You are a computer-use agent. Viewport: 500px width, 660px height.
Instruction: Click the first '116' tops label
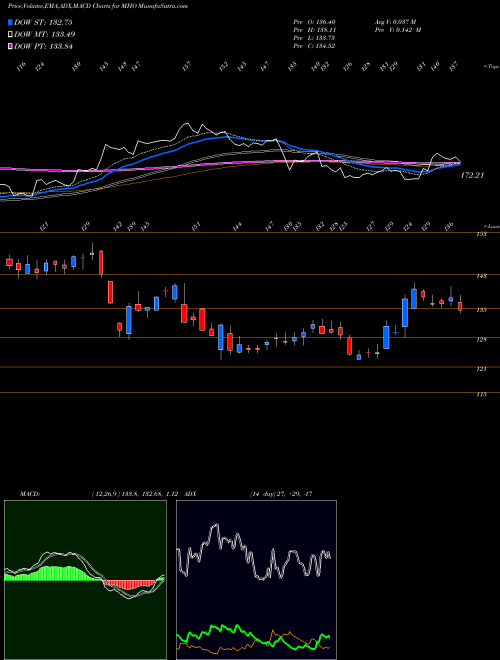click(x=21, y=66)
